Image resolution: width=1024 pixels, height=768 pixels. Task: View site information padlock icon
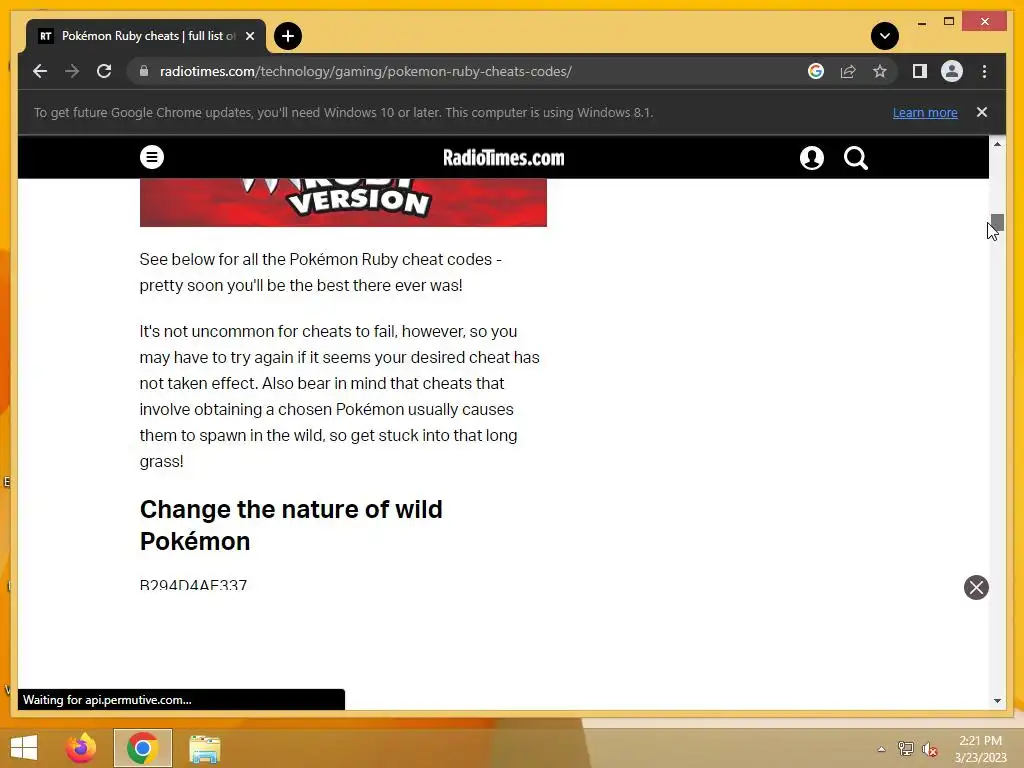pyautogui.click(x=144, y=71)
